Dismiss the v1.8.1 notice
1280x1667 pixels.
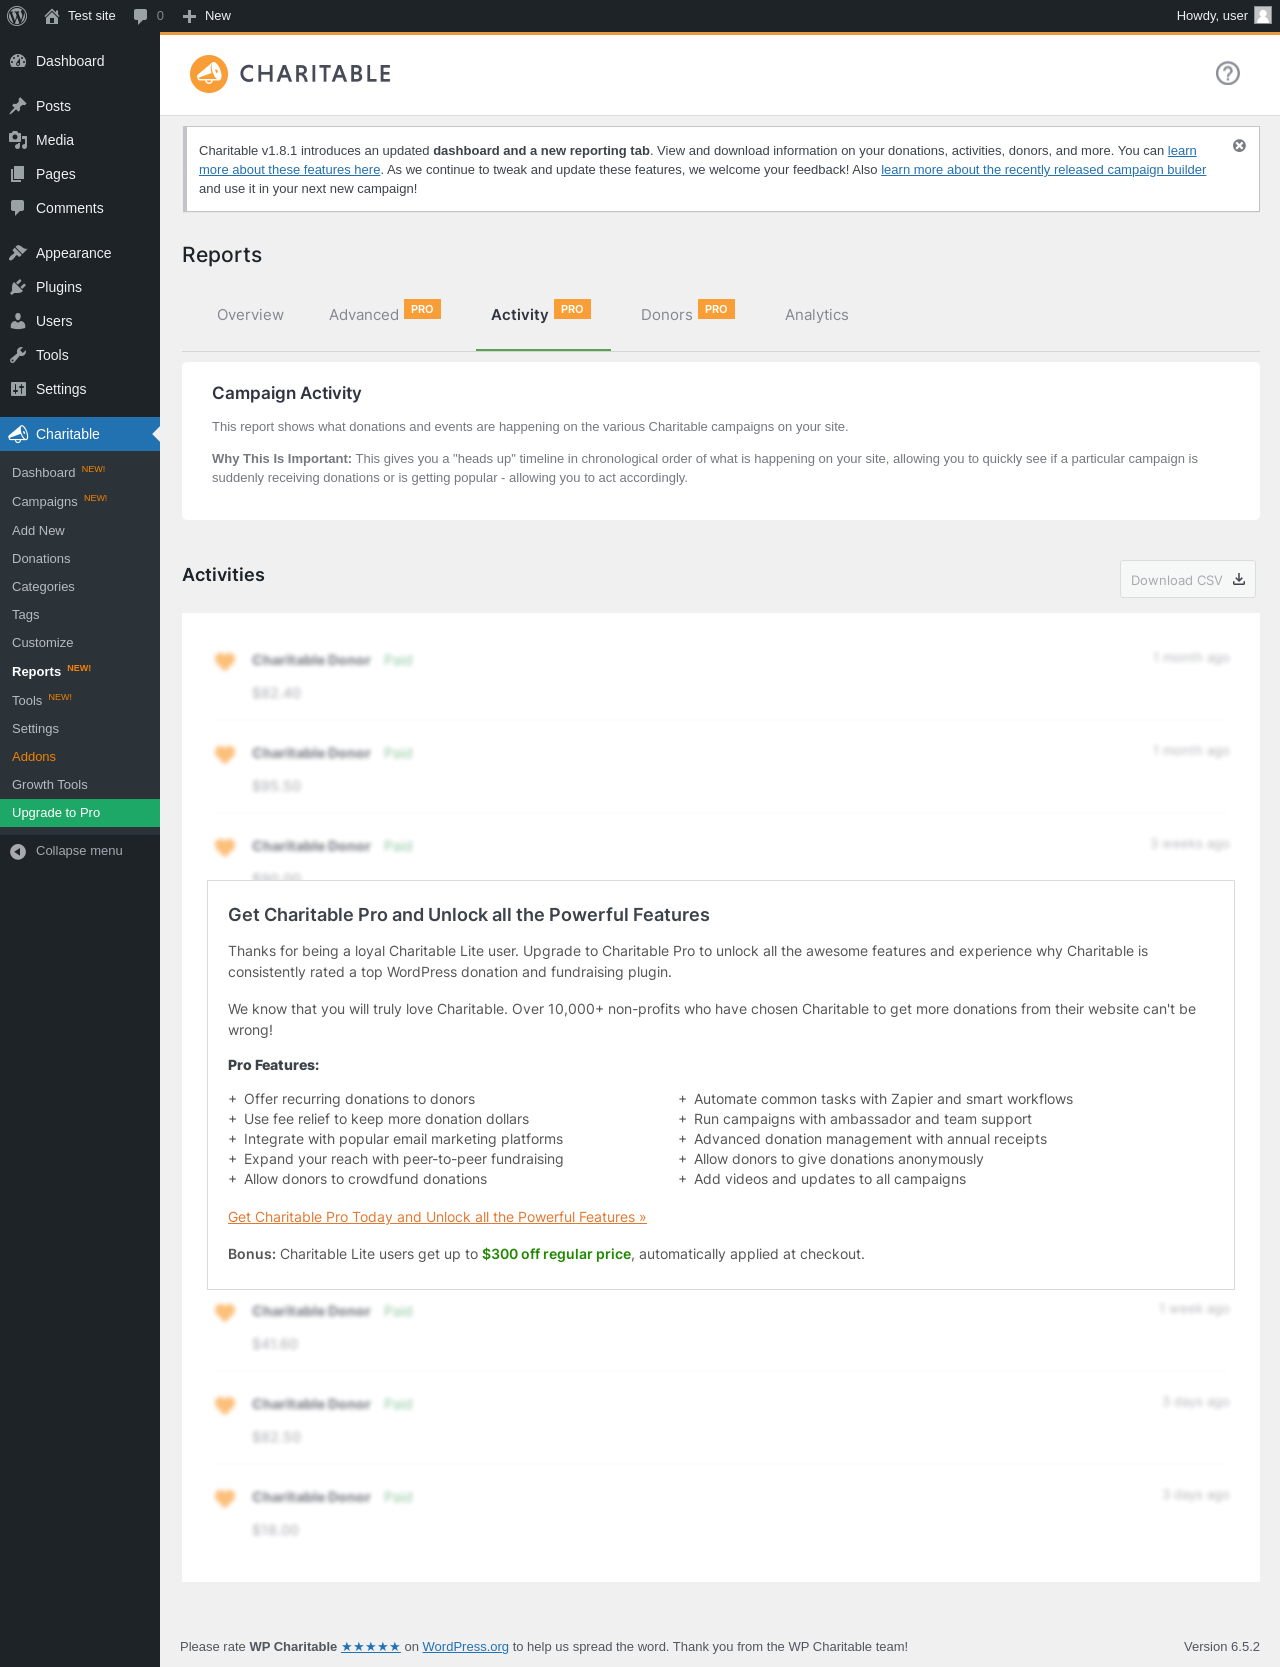(x=1239, y=146)
